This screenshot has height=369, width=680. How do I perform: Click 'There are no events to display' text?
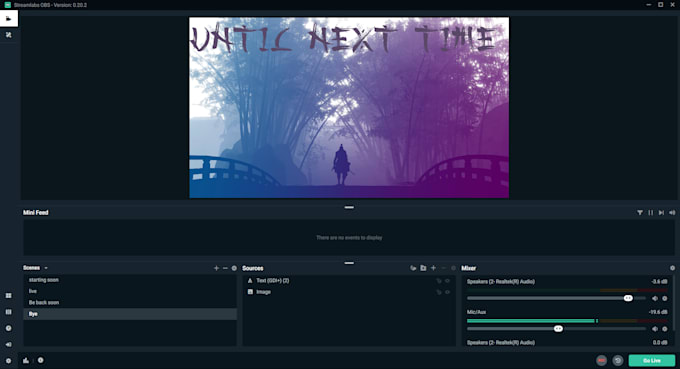[349, 238]
